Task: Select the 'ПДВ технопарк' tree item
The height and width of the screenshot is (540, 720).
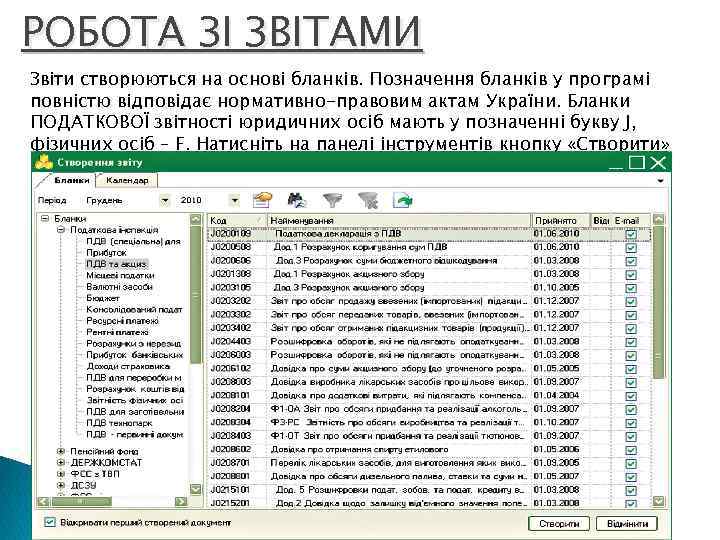Action: pyautogui.click(x=119, y=422)
